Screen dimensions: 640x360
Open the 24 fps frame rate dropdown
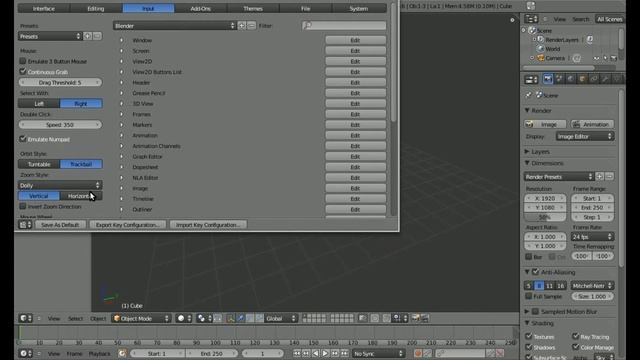[592, 237]
